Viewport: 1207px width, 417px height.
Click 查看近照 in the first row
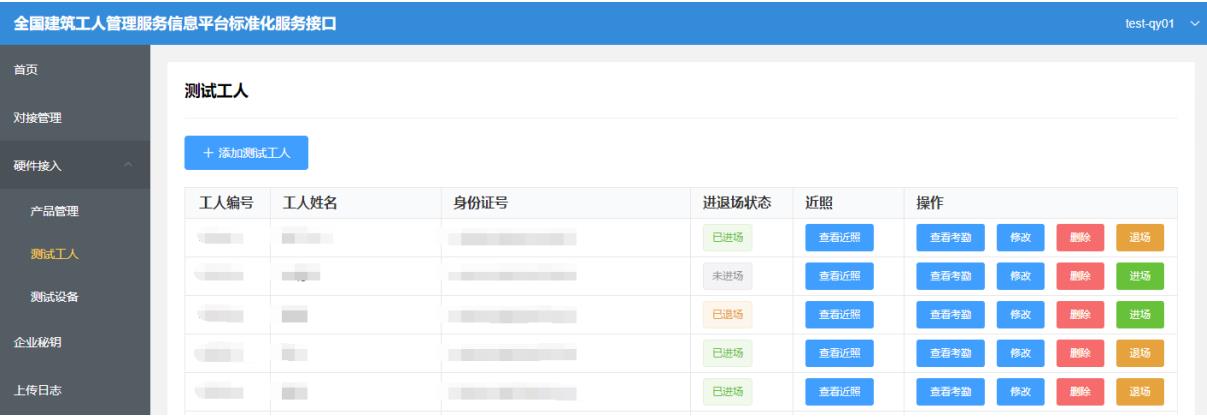pos(840,237)
